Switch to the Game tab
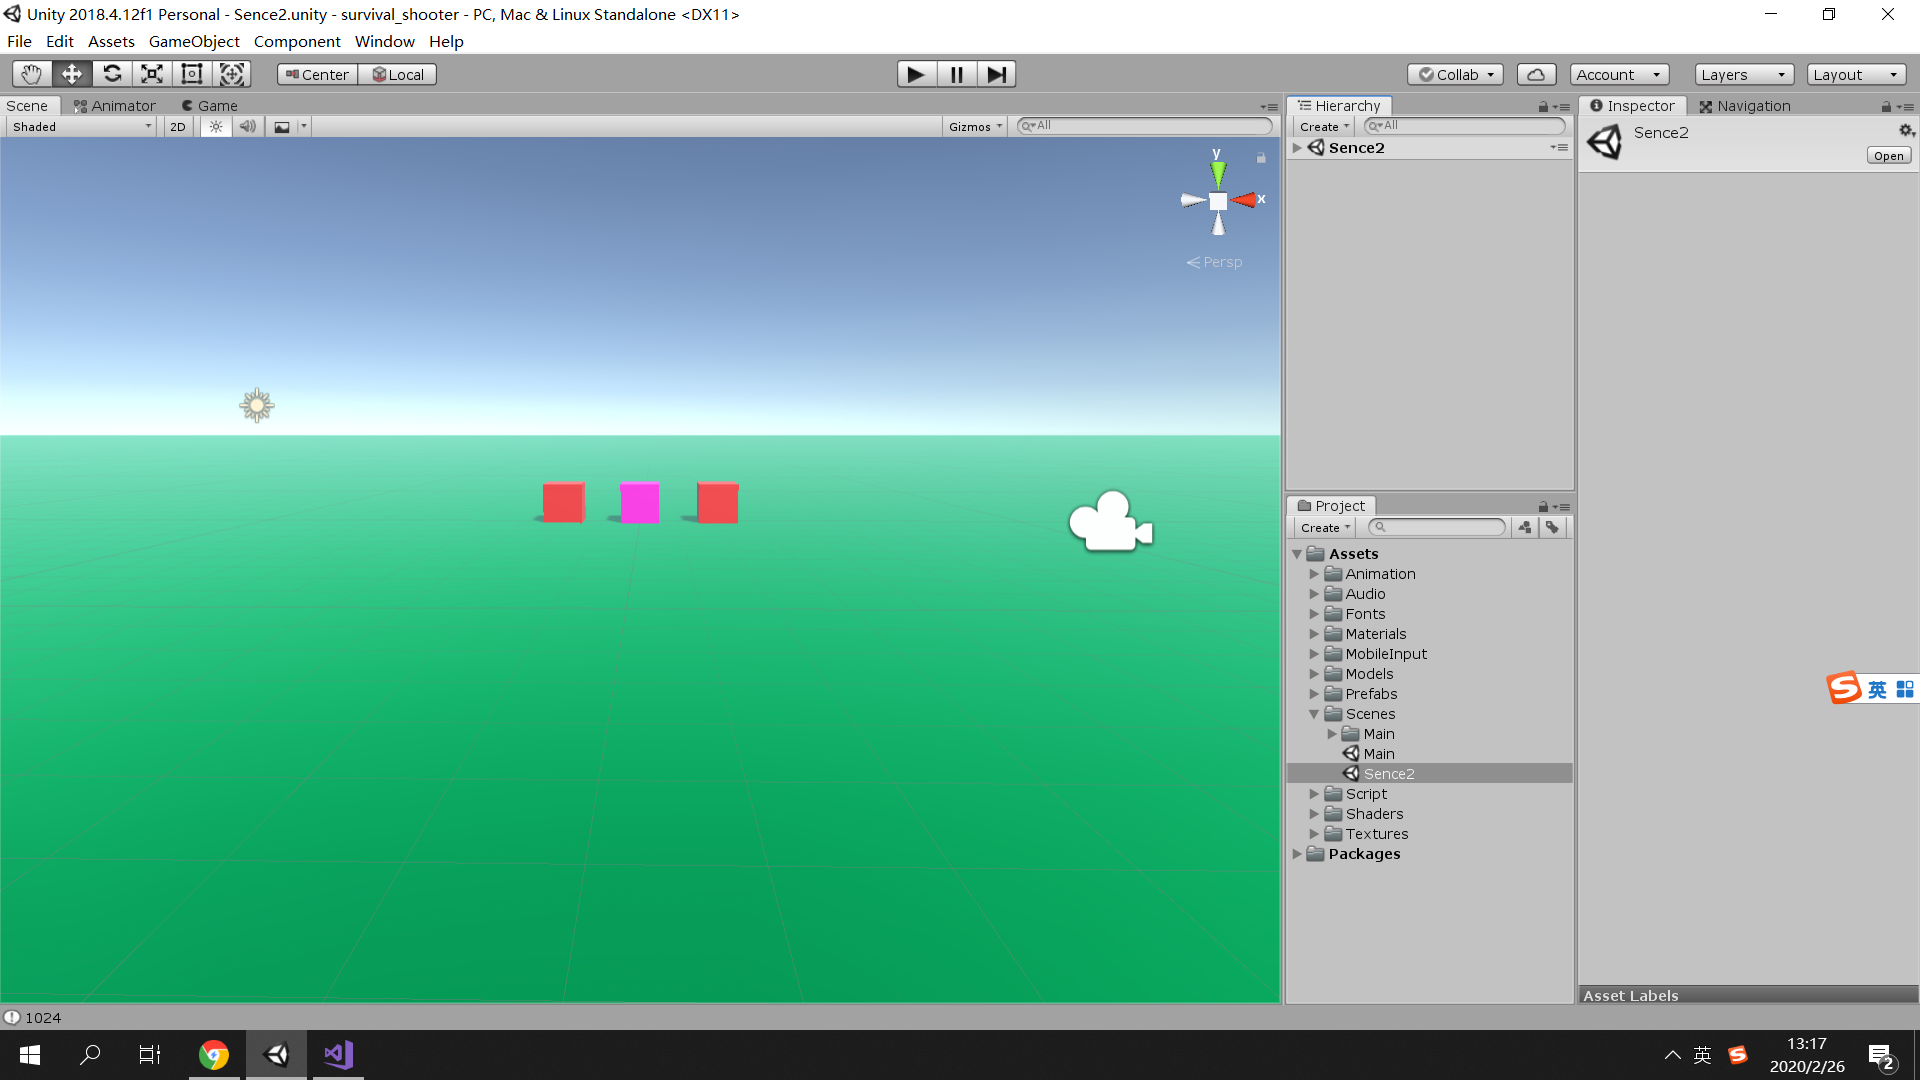1920x1080 pixels. coord(210,106)
